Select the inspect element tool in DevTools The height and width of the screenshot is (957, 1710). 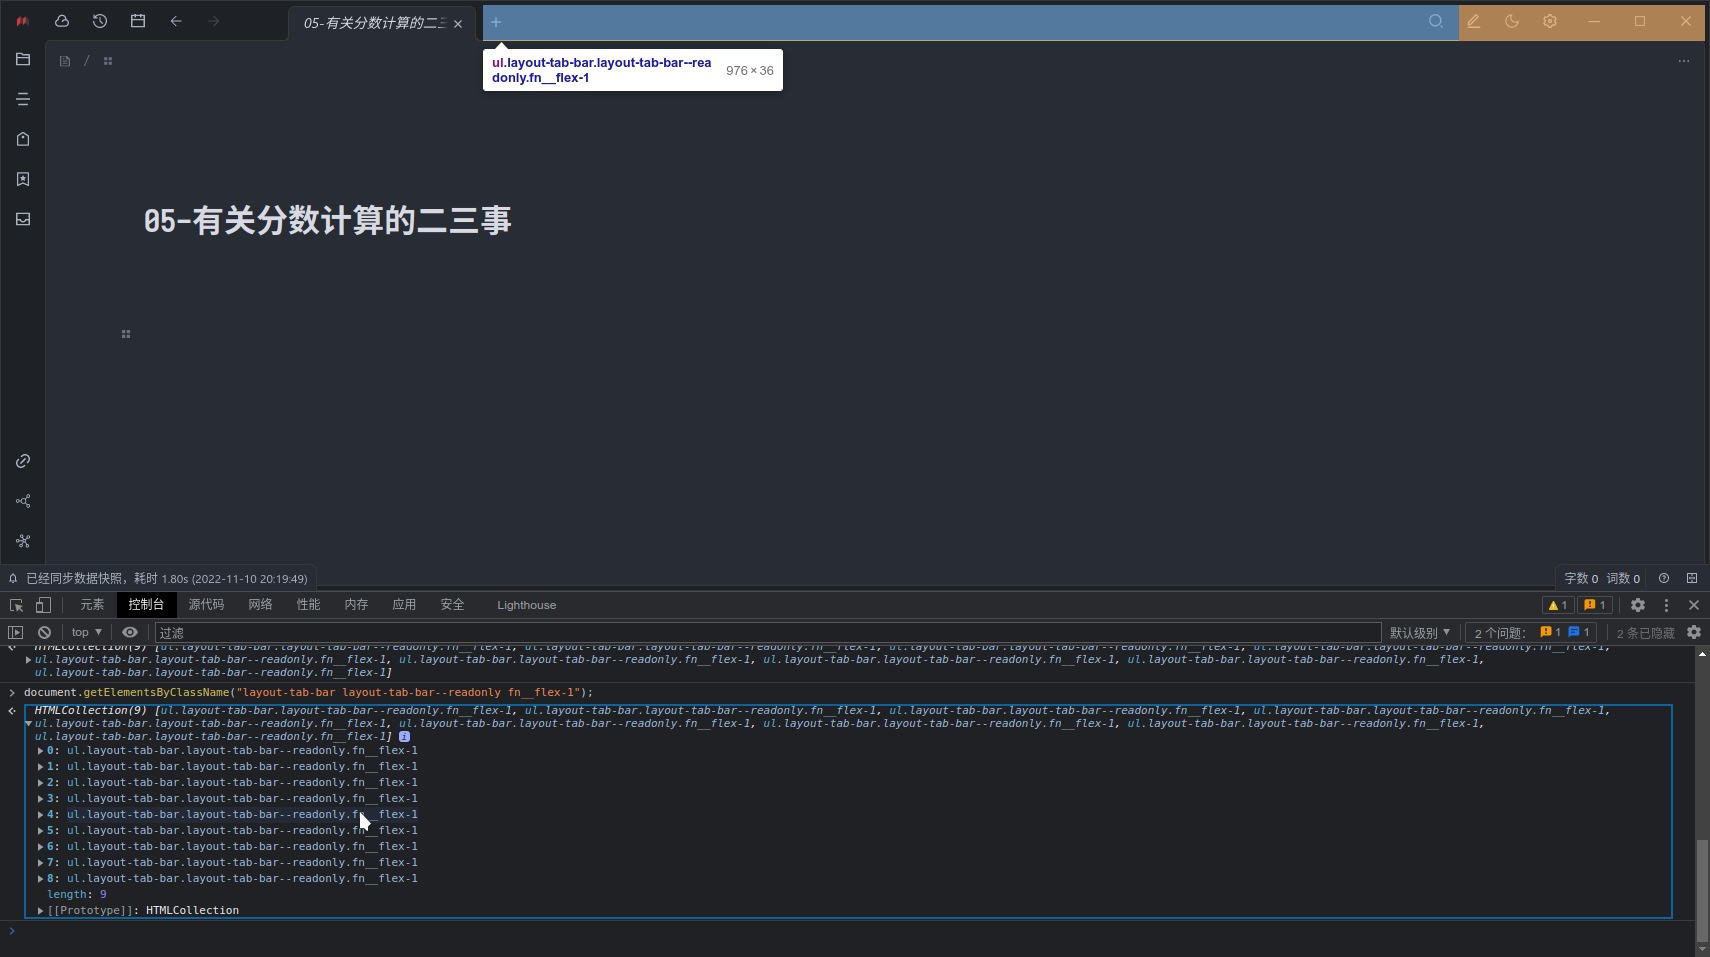pos(15,605)
